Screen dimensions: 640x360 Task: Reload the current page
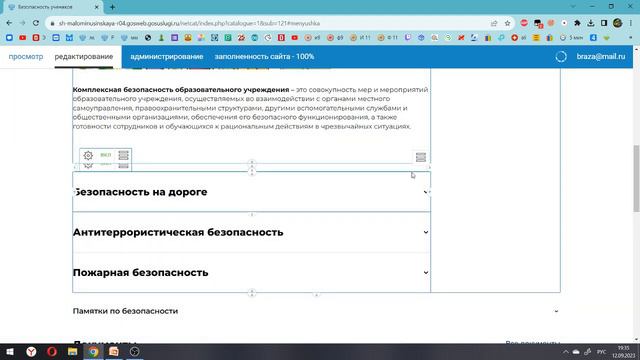(36, 23)
